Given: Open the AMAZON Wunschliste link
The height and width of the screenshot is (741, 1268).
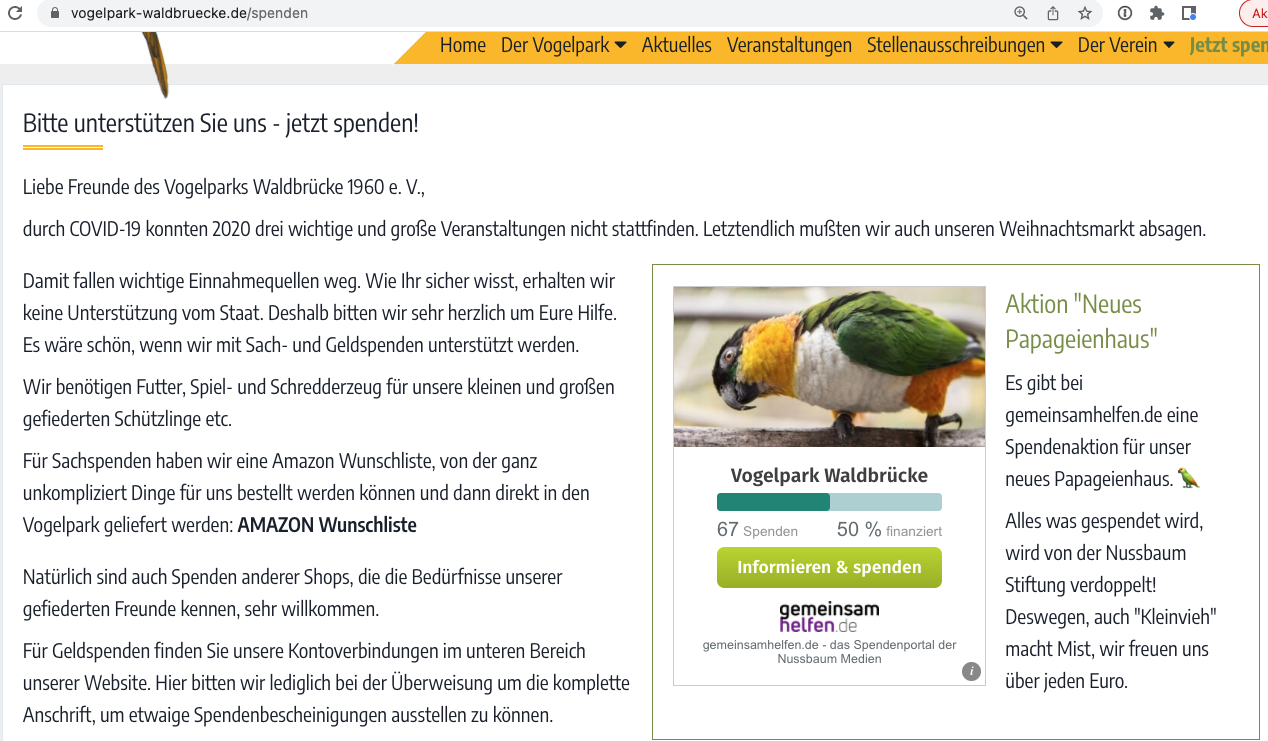Looking at the screenshot, I should pyautogui.click(x=327, y=525).
